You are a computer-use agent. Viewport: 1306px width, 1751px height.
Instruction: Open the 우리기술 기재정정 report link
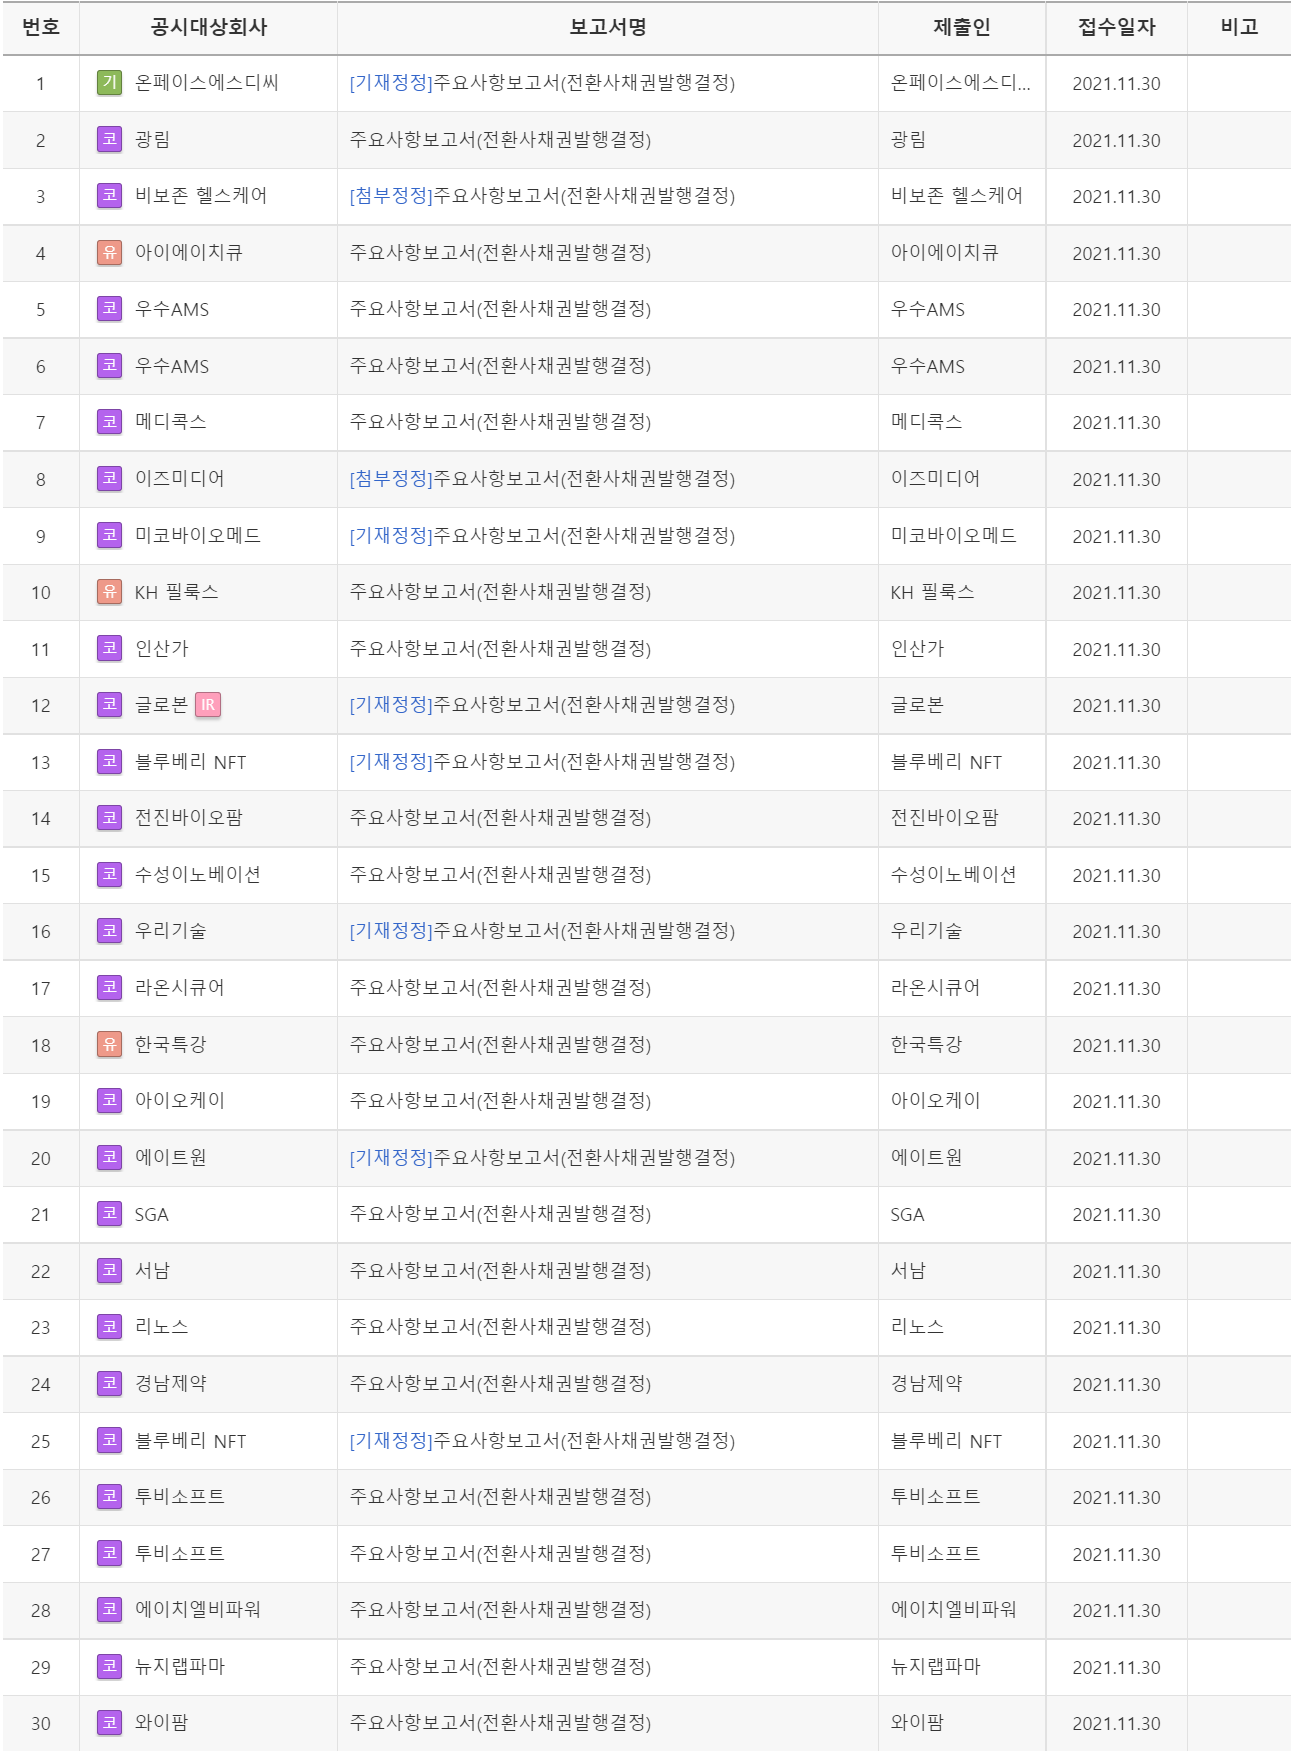542,931
